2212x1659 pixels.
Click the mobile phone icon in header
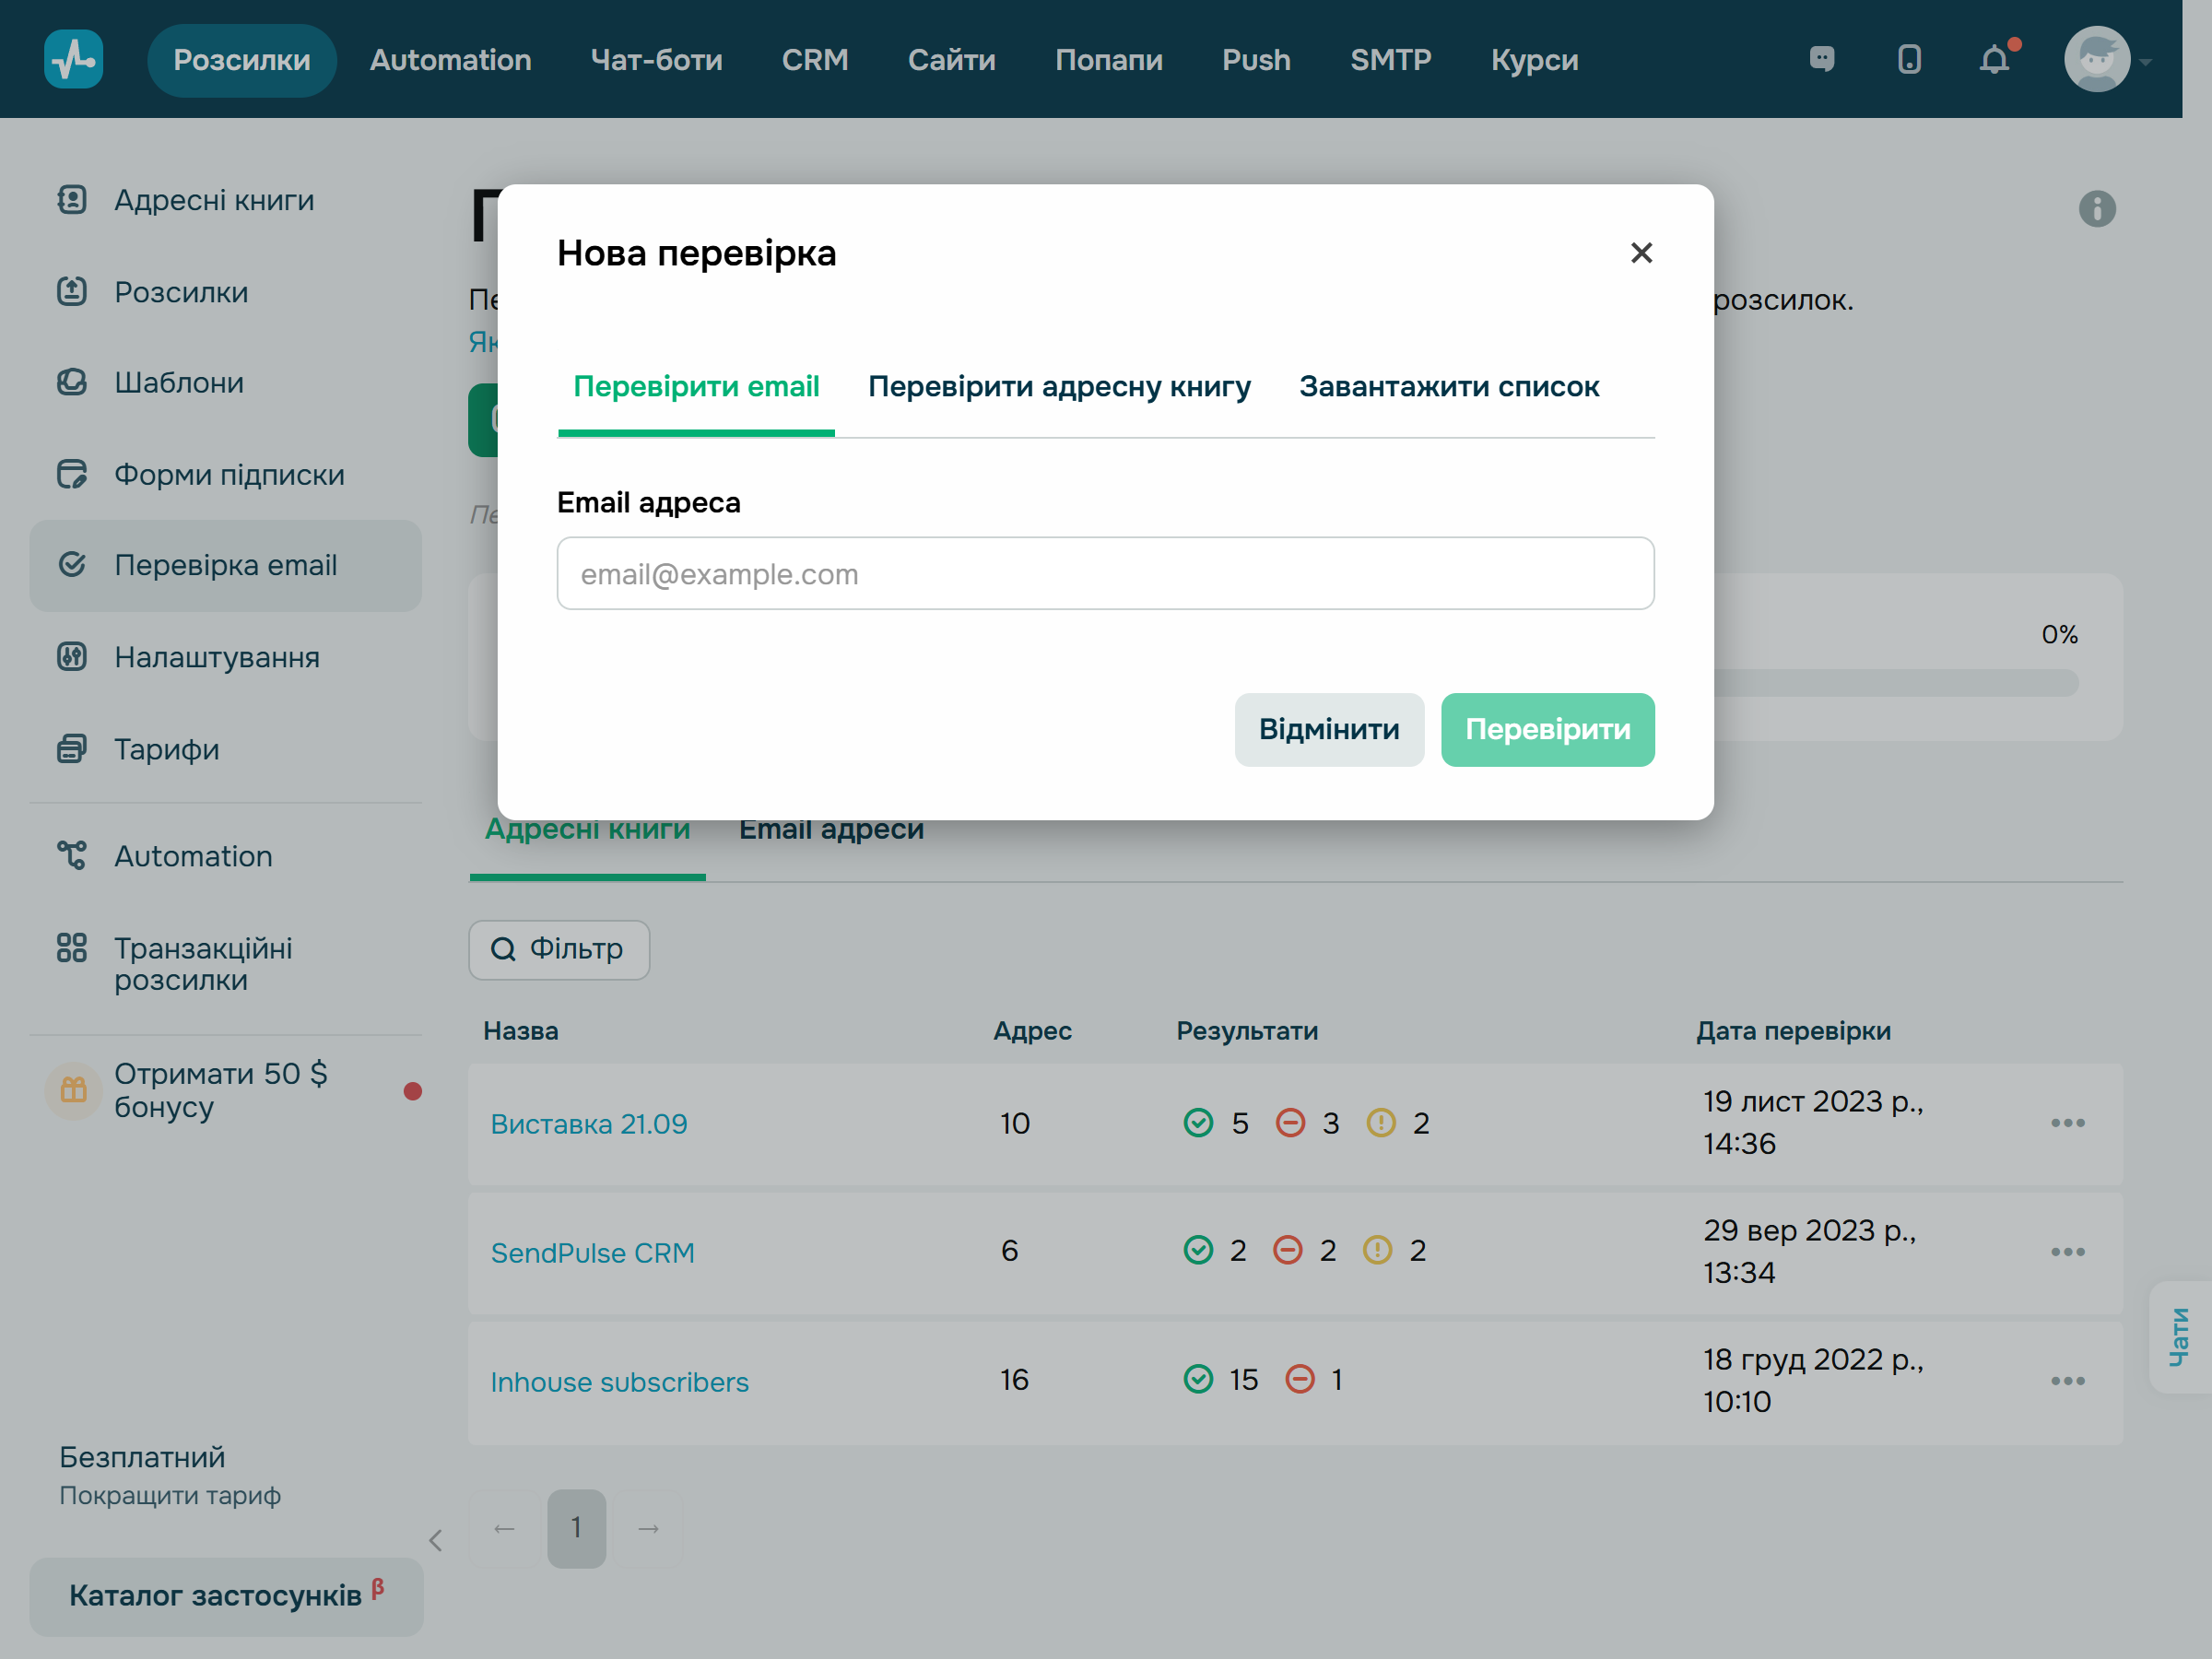point(1909,60)
